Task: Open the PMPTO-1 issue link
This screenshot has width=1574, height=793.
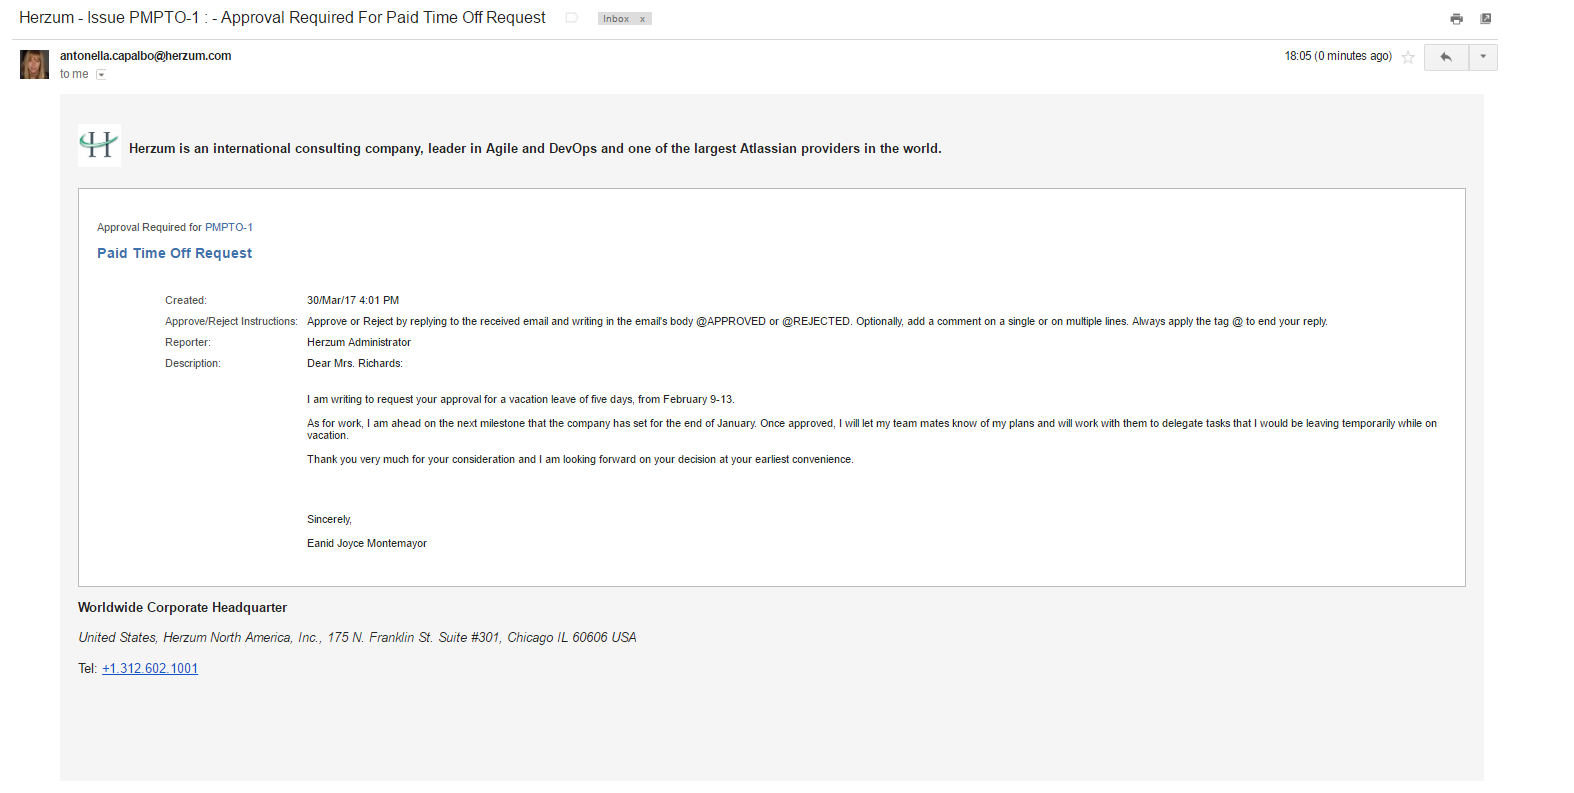Action: 229,227
